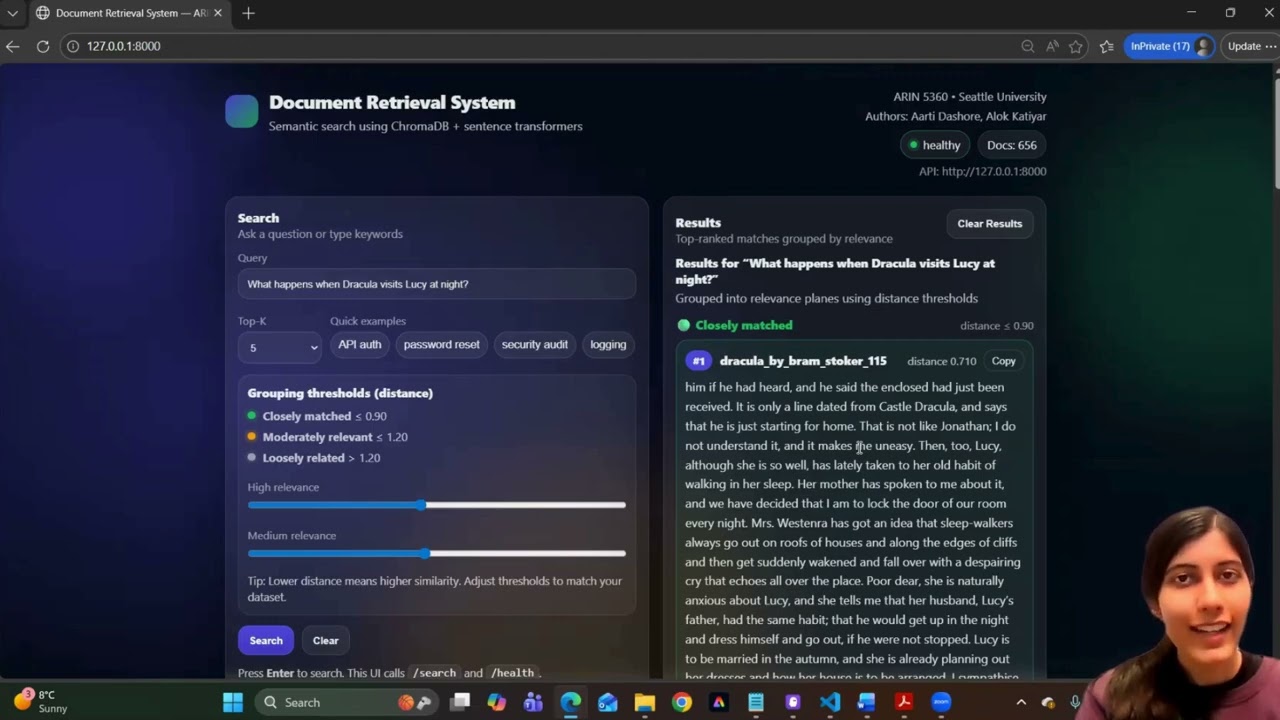1280x720 pixels.
Task: Add page to favorites with star icon
Action: point(1076,46)
